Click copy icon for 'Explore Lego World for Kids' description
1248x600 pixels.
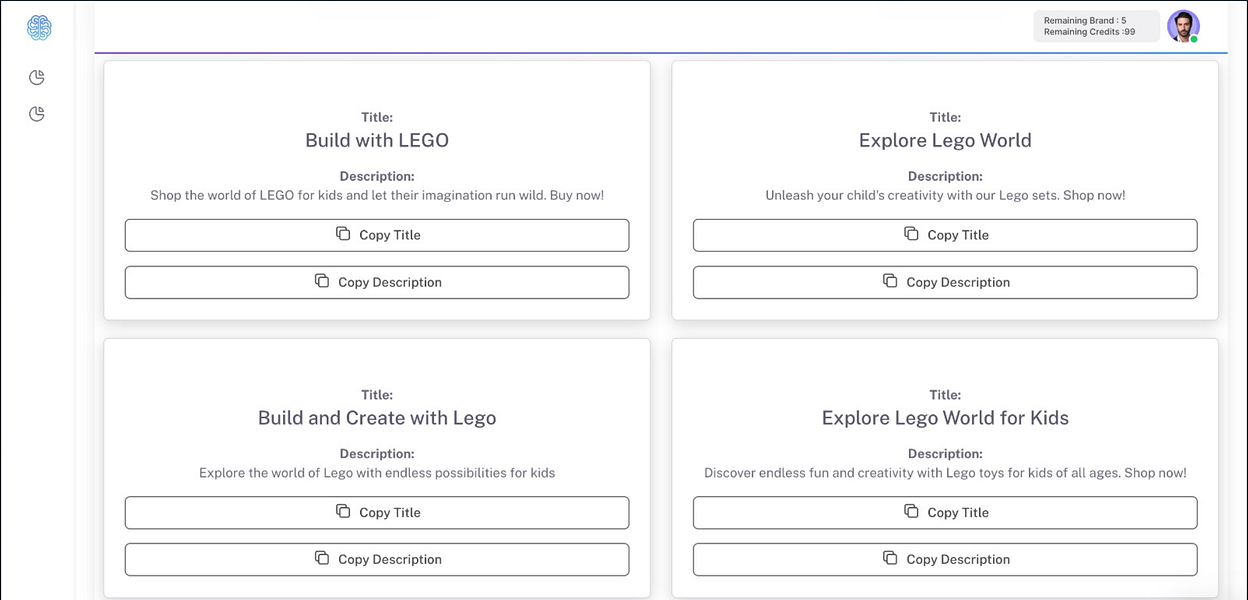pos(890,558)
